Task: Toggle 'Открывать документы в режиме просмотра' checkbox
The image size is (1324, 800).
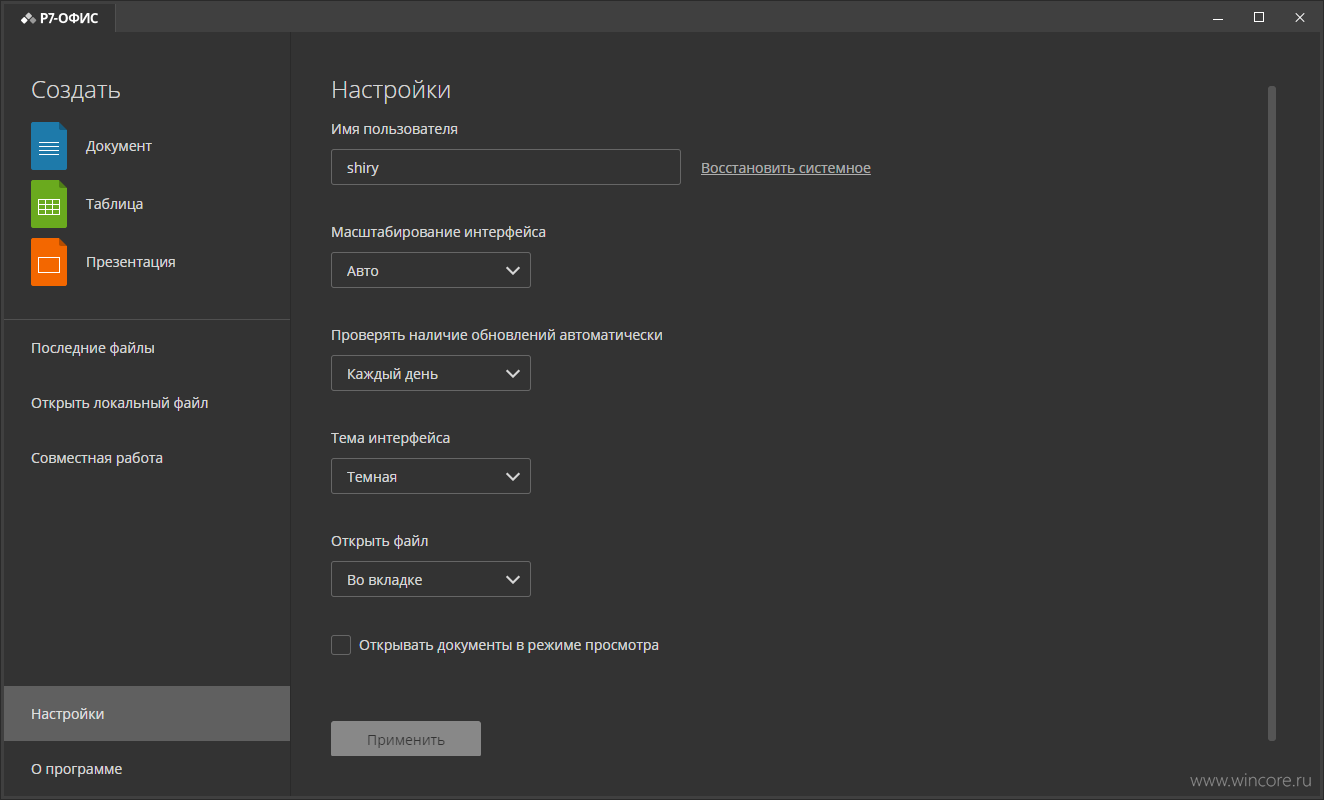Action: click(341, 645)
